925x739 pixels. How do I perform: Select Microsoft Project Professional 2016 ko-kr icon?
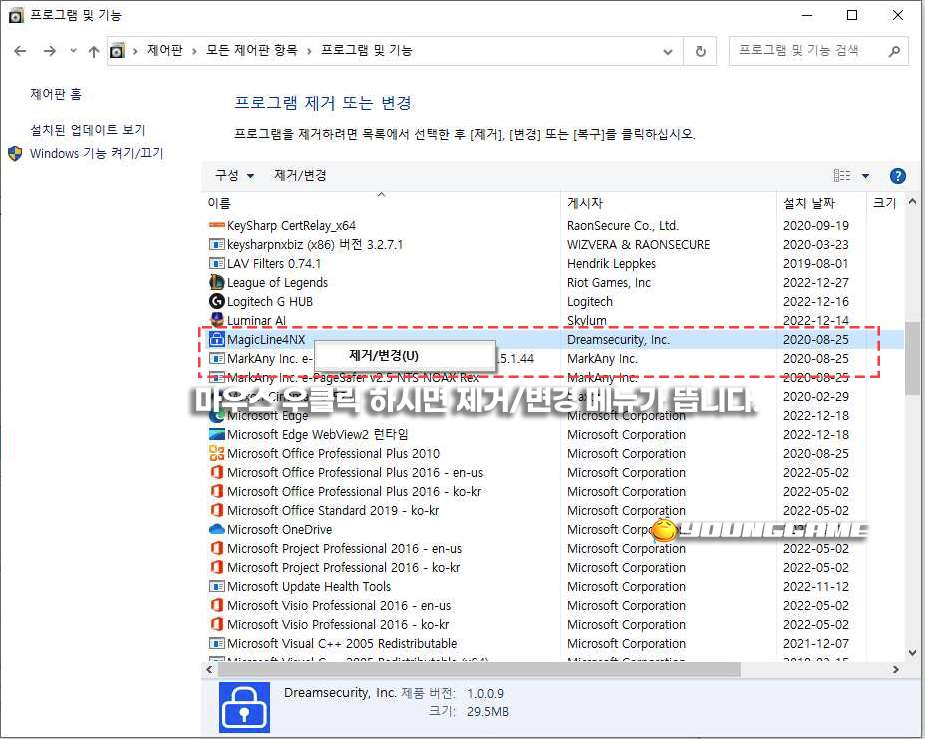(217, 567)
